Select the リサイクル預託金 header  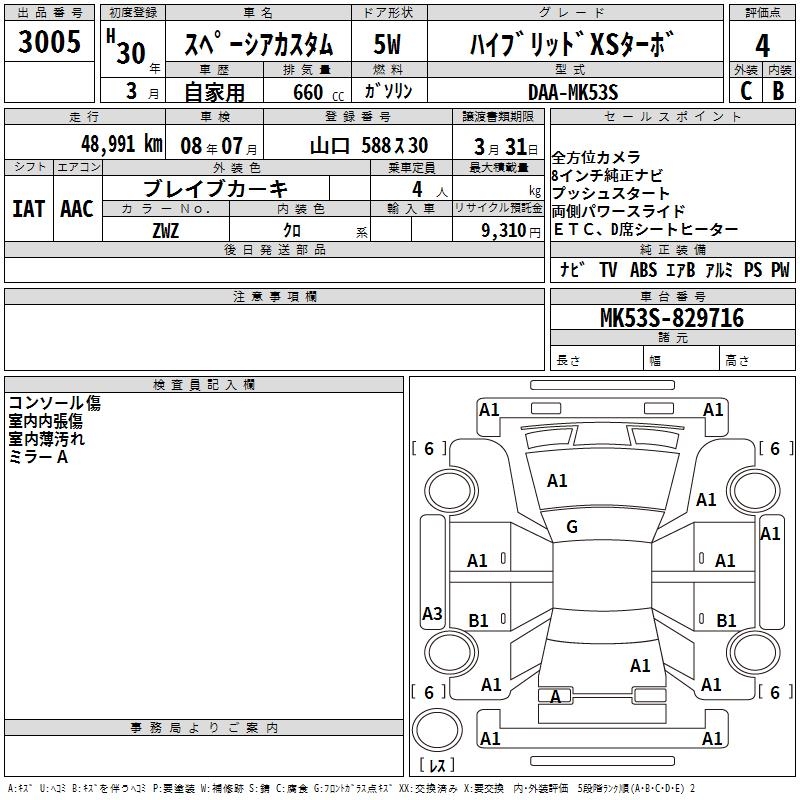click(x=498, y=208)
